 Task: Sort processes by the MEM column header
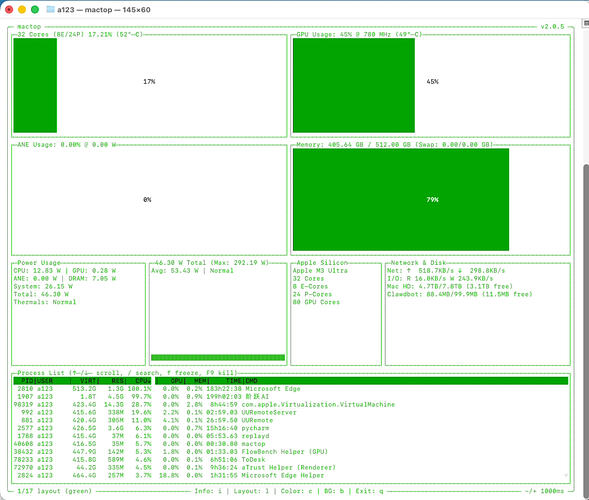200,381
